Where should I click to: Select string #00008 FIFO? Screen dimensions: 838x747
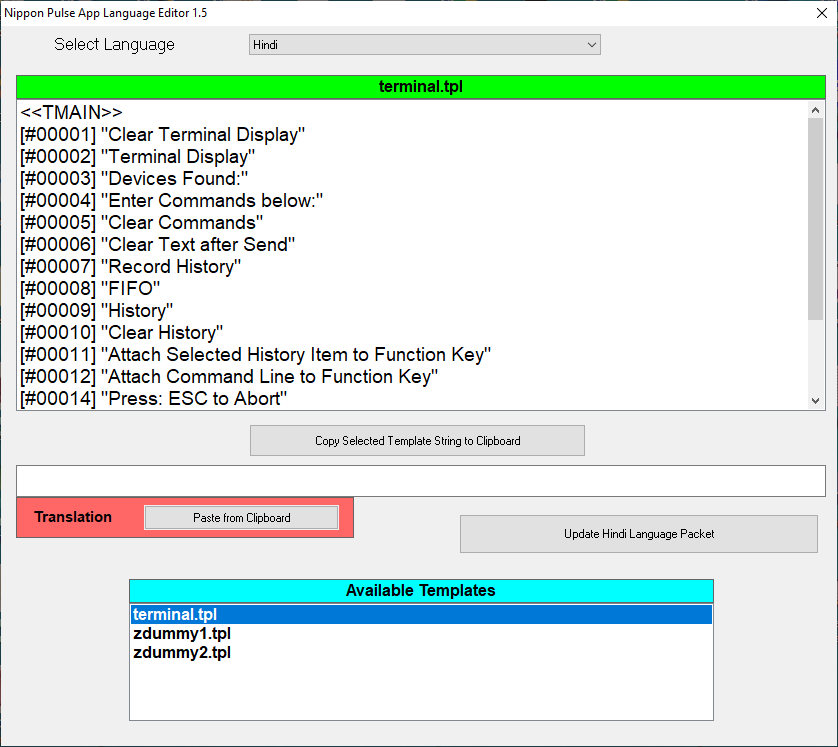[413, 289]
